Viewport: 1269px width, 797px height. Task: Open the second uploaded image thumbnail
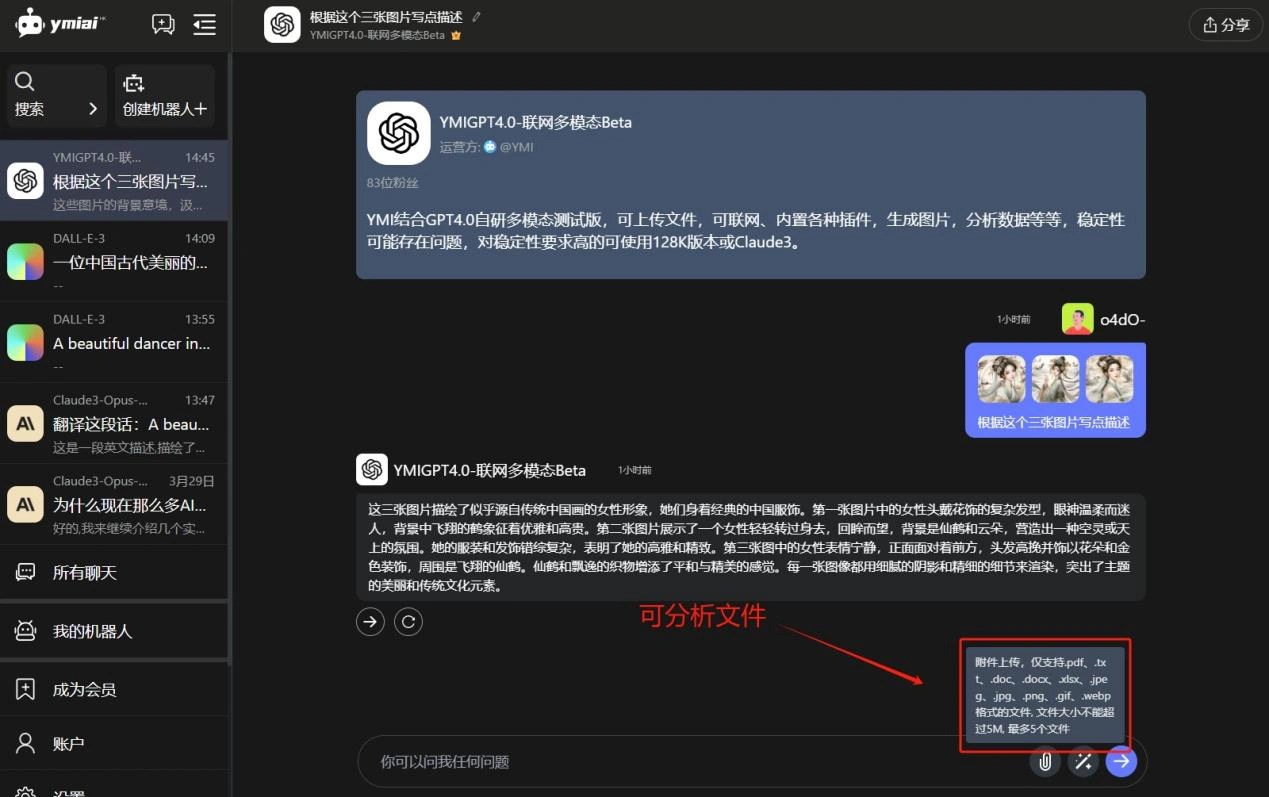[1056, 379]
